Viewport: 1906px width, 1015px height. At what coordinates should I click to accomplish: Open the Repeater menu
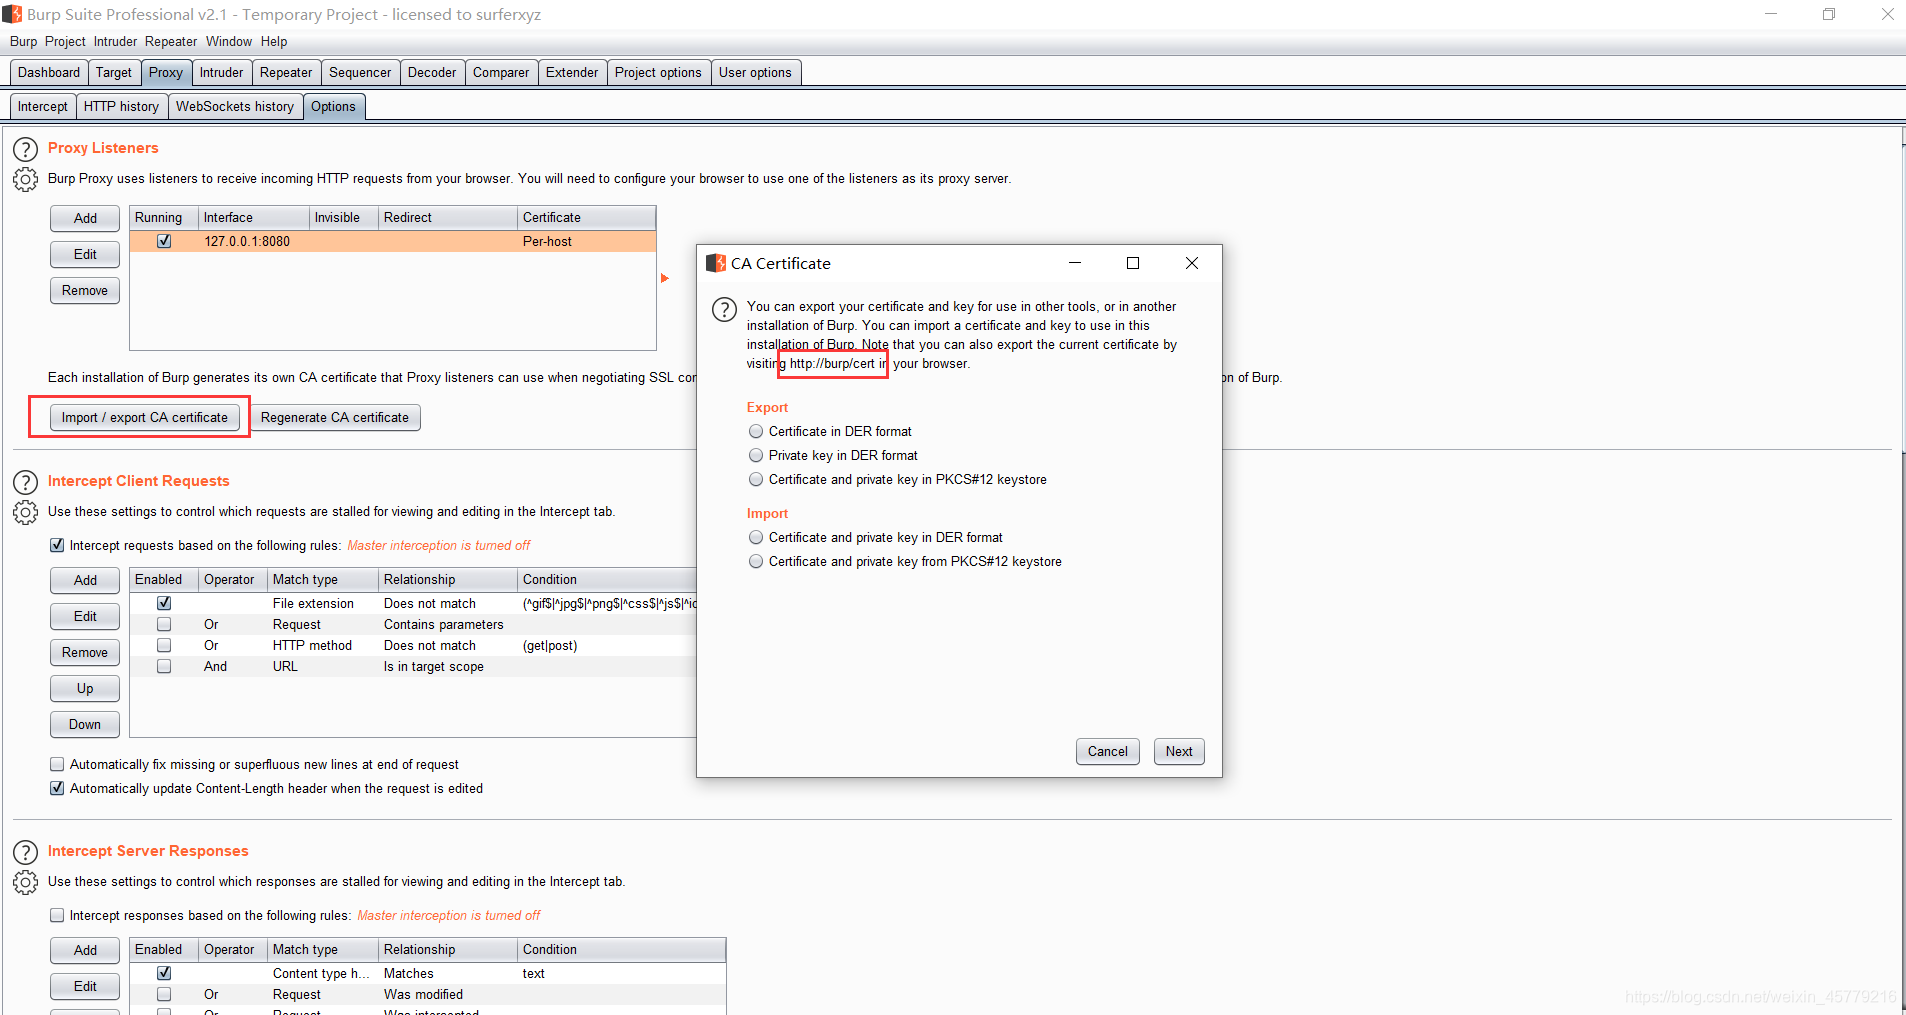171,41
